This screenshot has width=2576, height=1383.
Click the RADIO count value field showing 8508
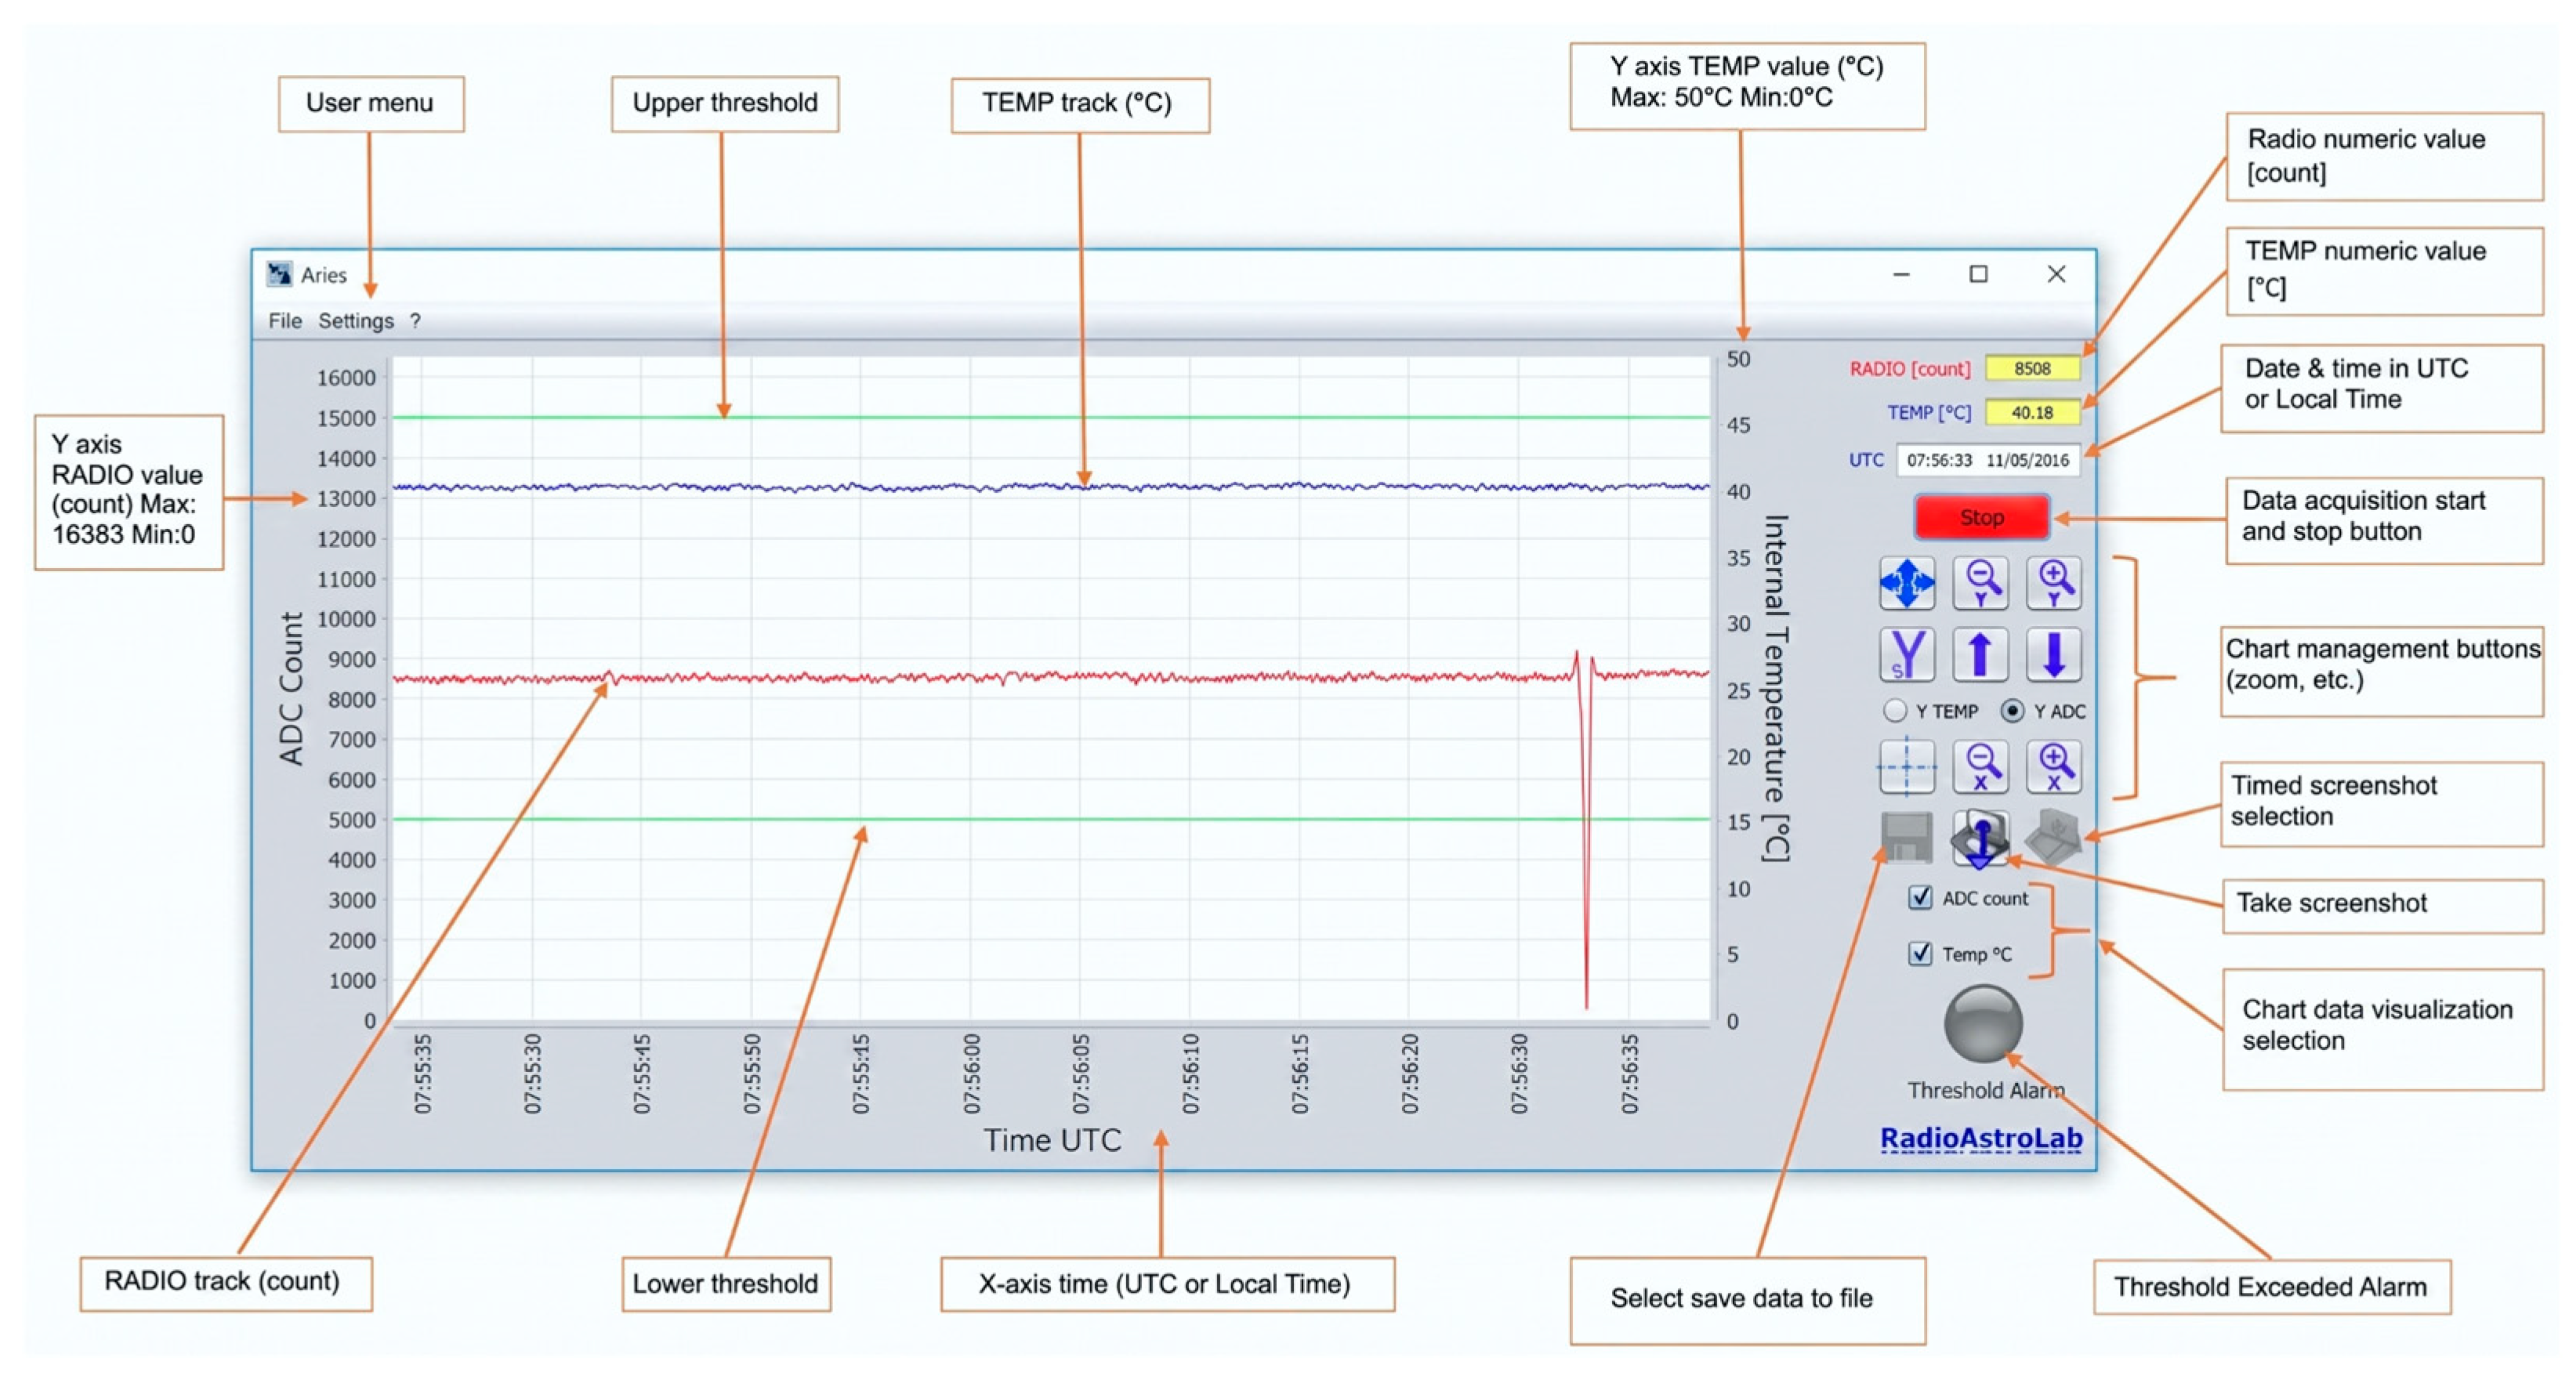(x=2032, y=368)
